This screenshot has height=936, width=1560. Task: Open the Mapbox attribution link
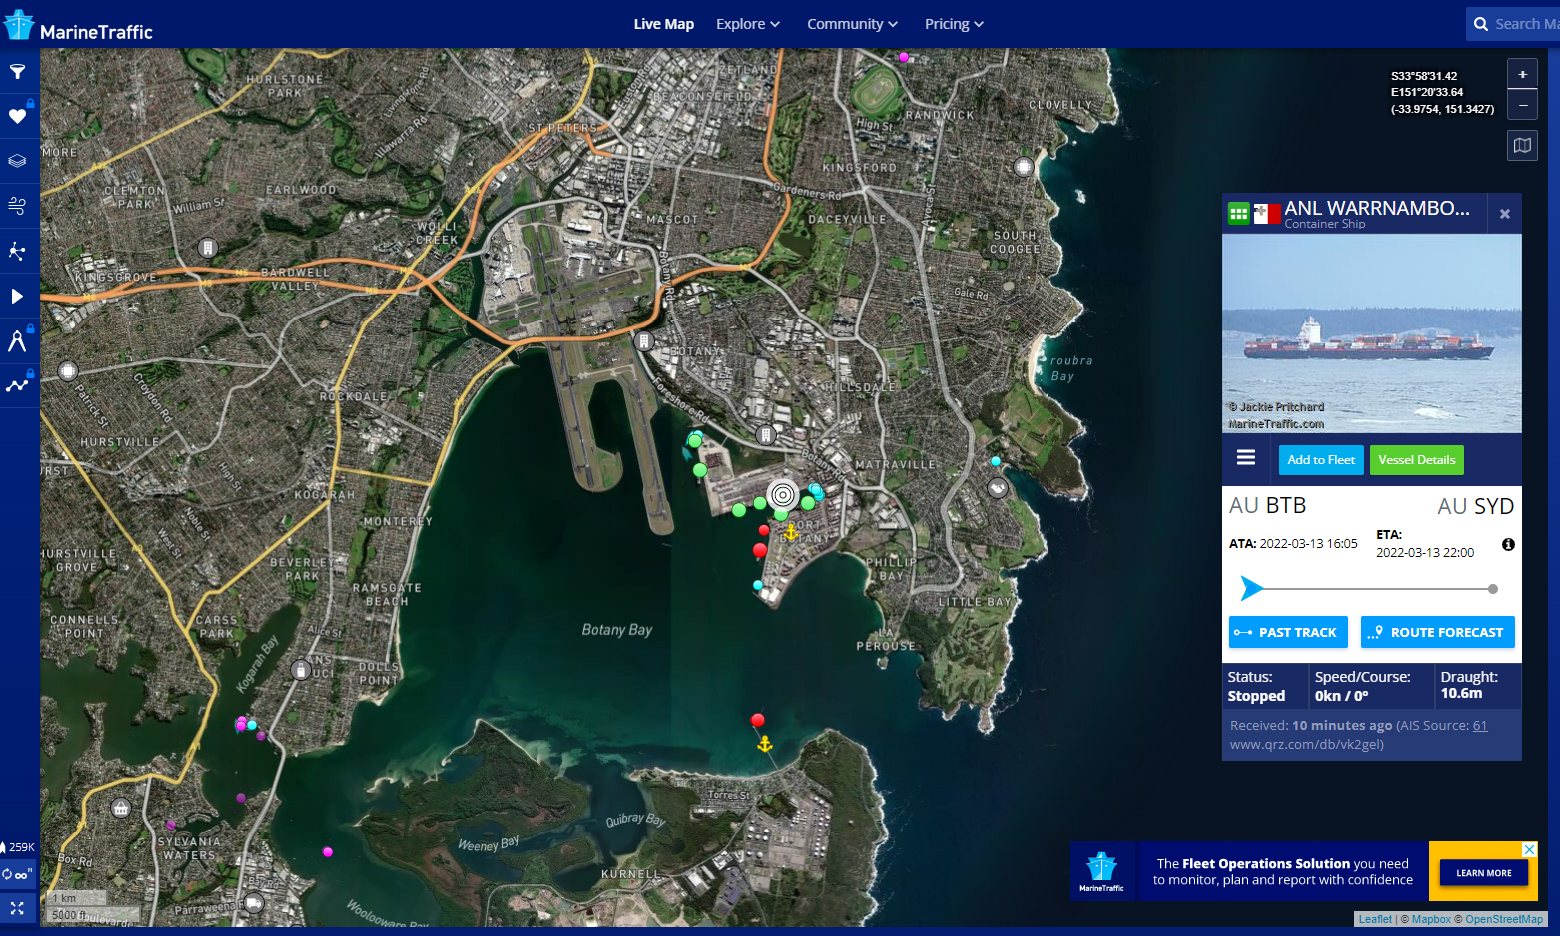(x=1431, y=919)
